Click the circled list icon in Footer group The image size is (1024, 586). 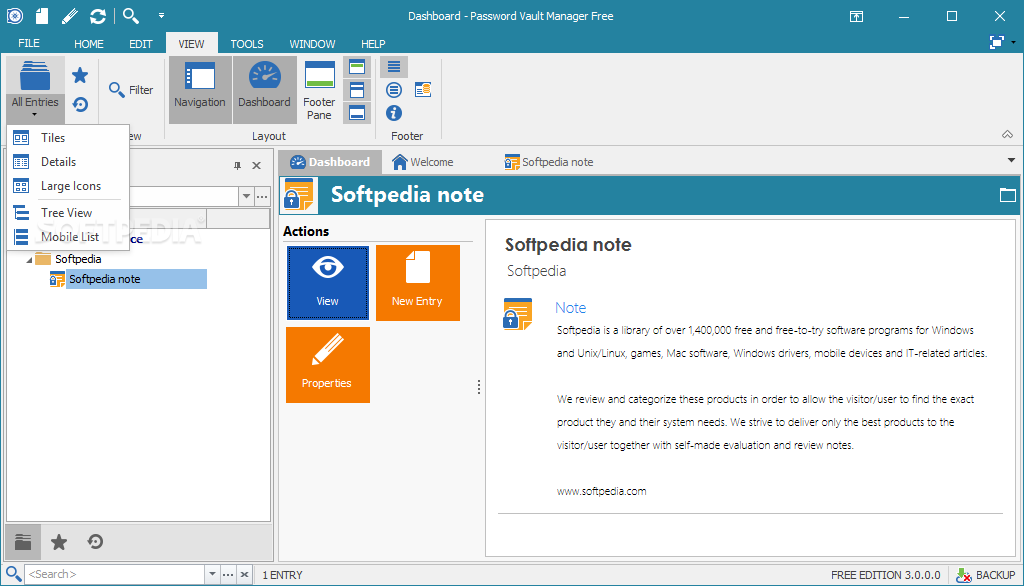[x=394, y=90]
